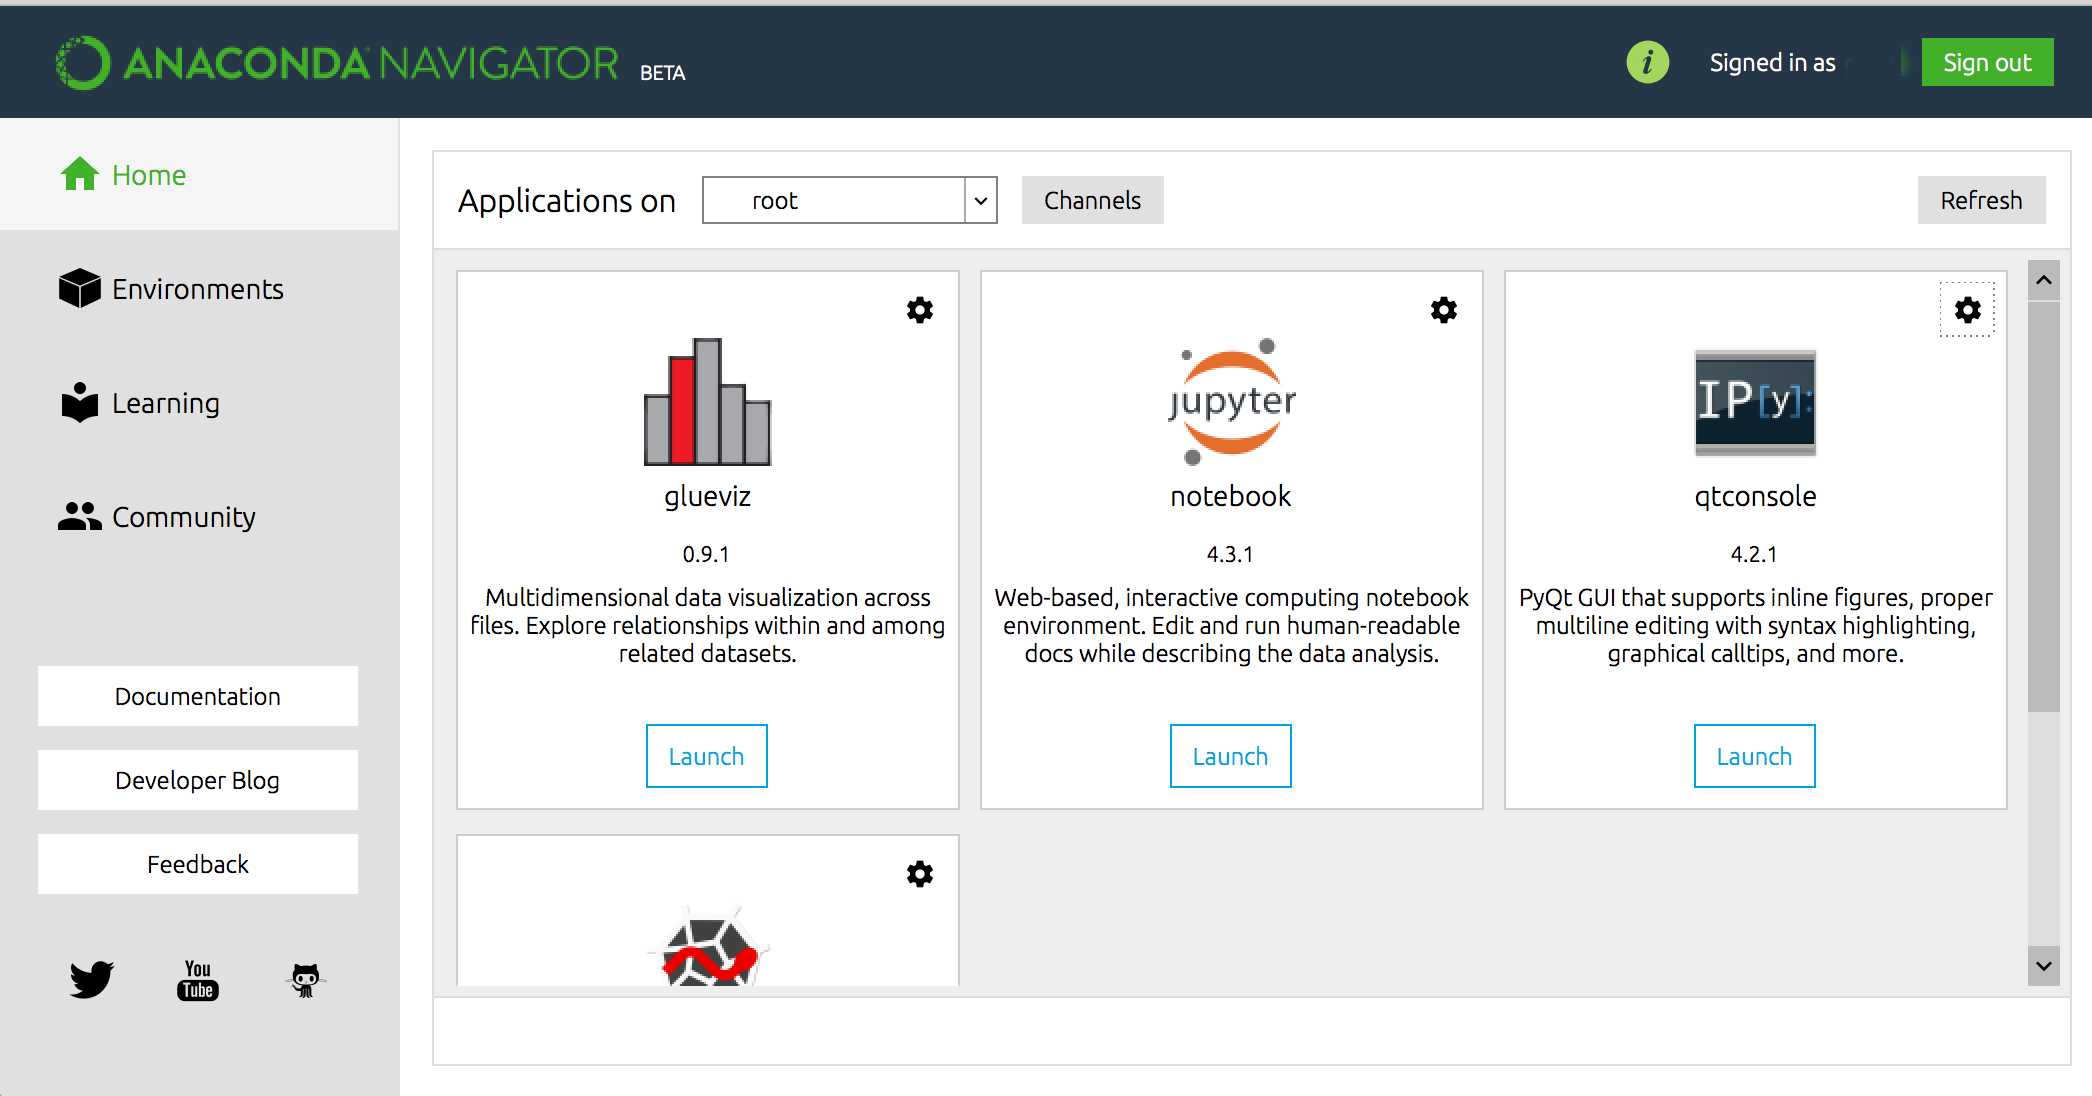Image resolution: width=2092 pixels, height=1096 pixels.
Task: Click the applications vertical scrollbar thumb
Action: 2044,507
